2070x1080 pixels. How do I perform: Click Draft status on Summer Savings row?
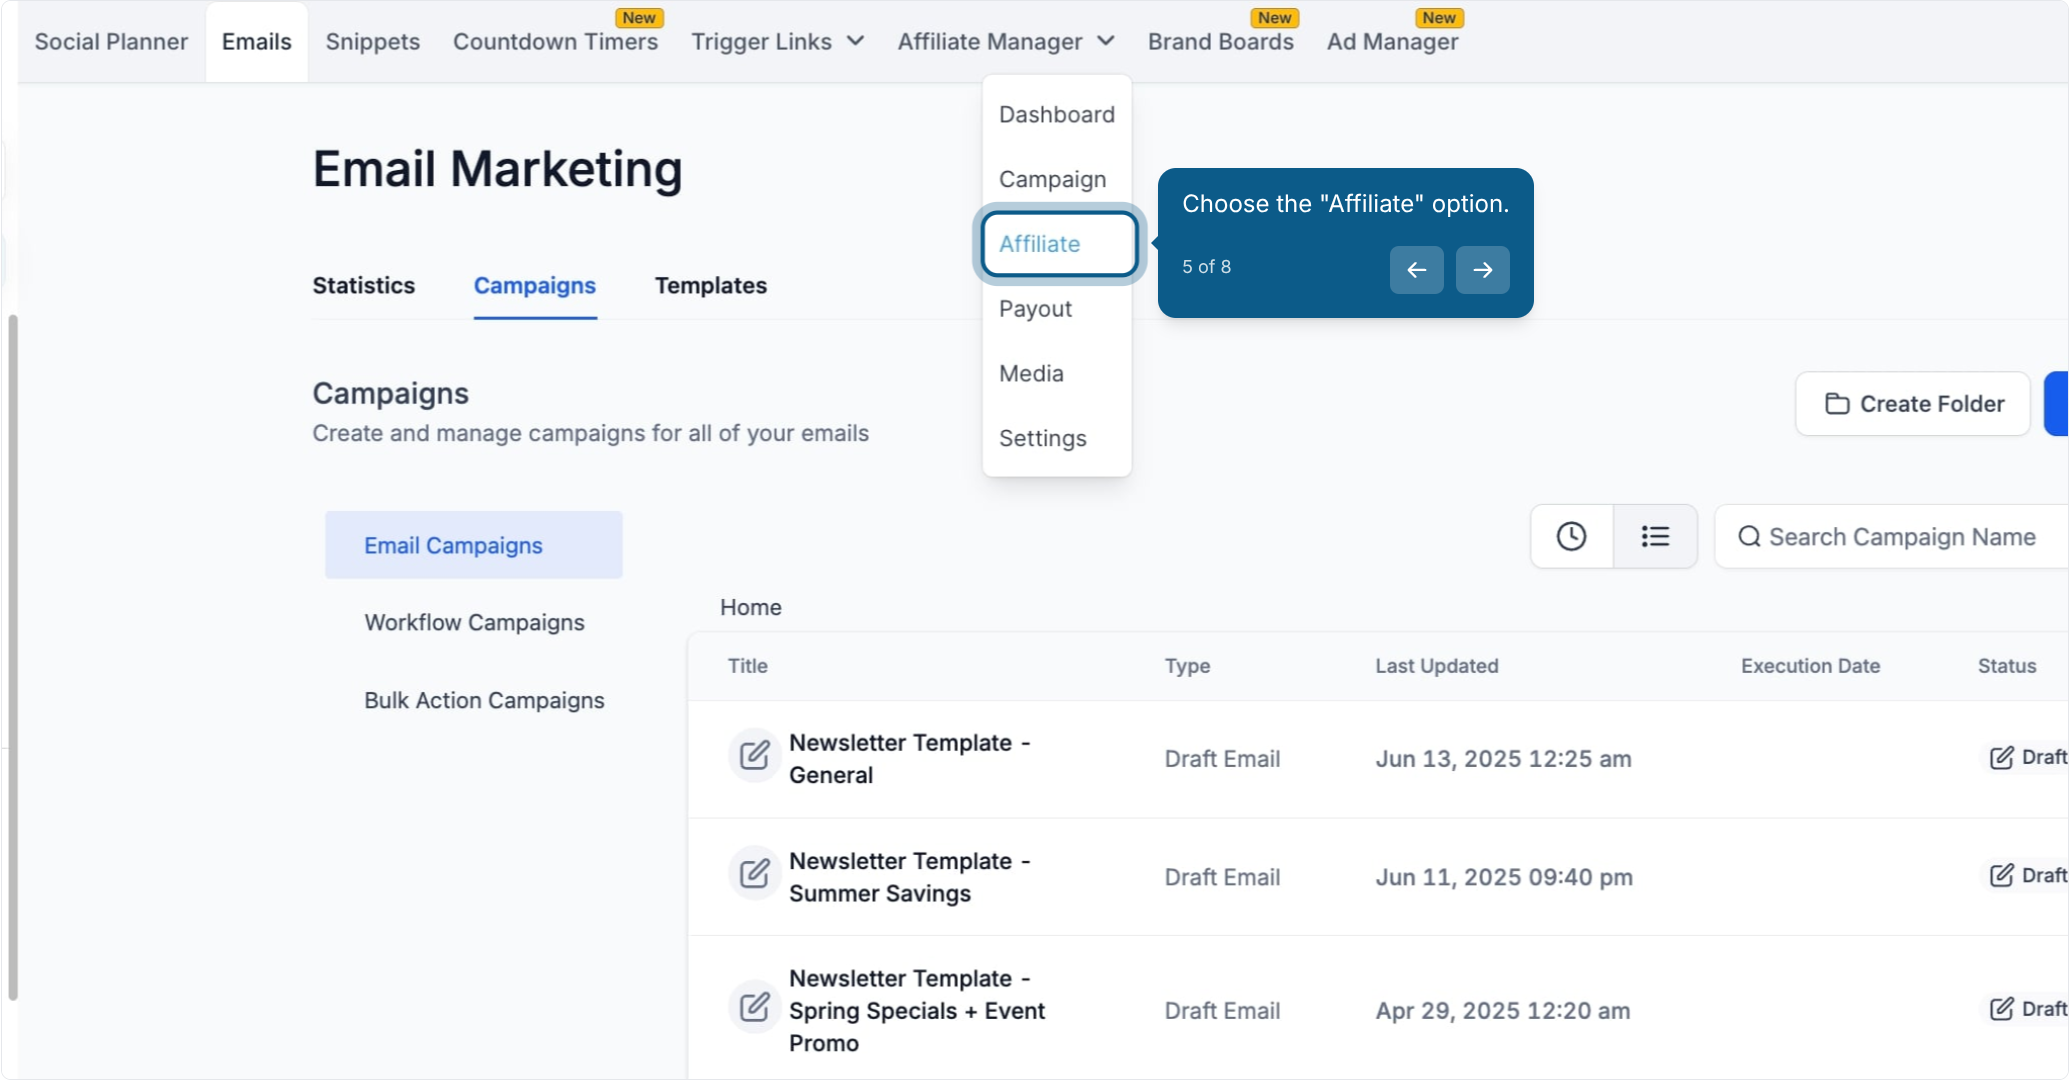2027,876
